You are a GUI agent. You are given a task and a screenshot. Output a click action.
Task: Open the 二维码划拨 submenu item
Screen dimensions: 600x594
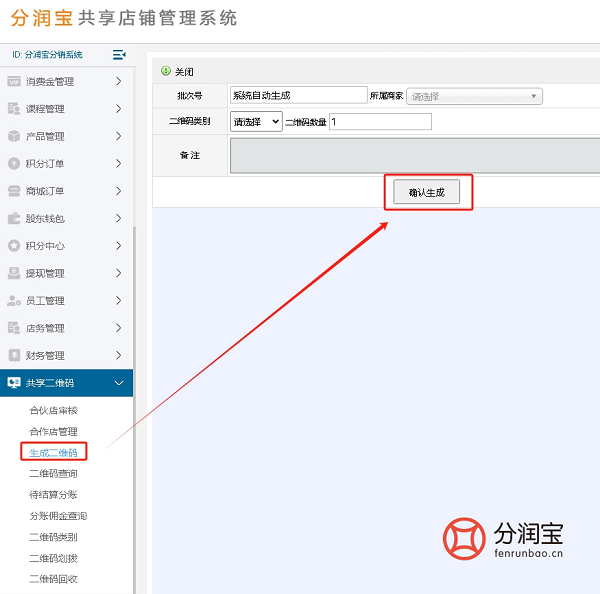(54, 558)
